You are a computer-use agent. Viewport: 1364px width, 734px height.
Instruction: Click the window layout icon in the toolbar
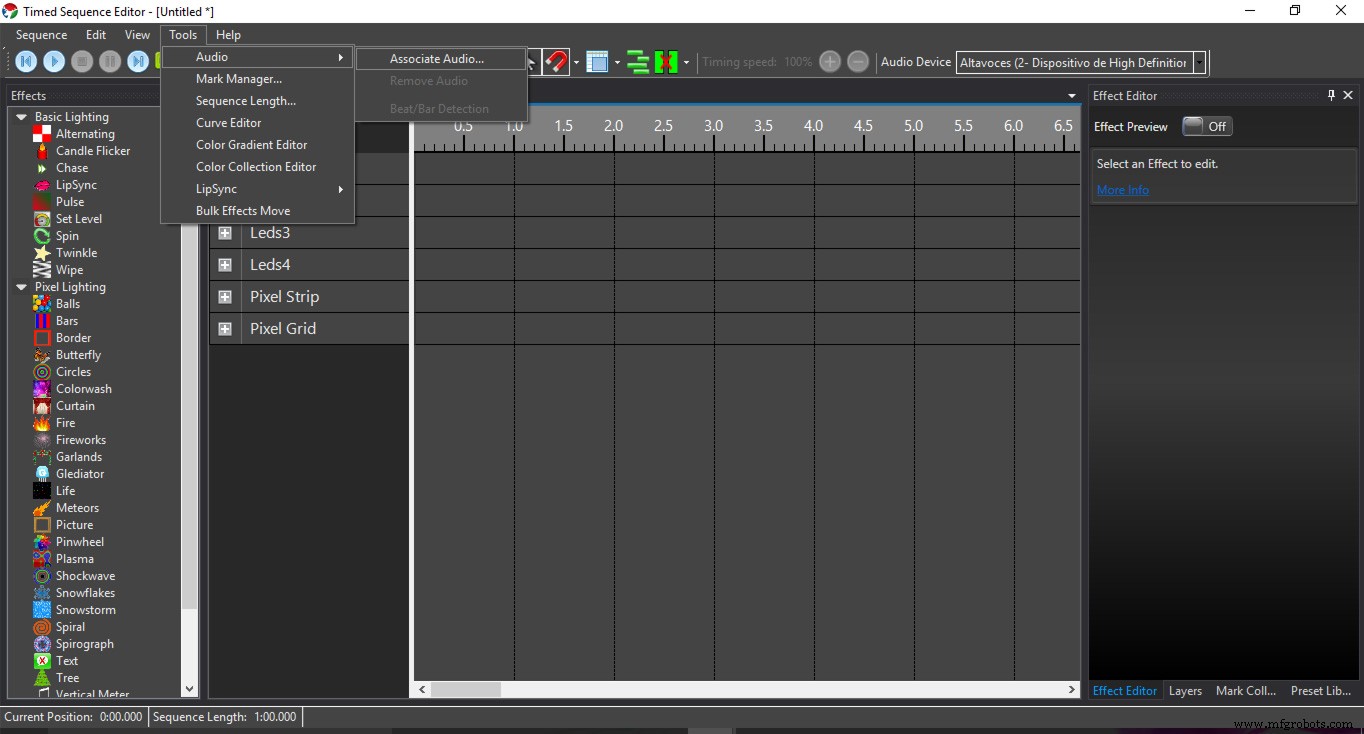tap(597, 62)
